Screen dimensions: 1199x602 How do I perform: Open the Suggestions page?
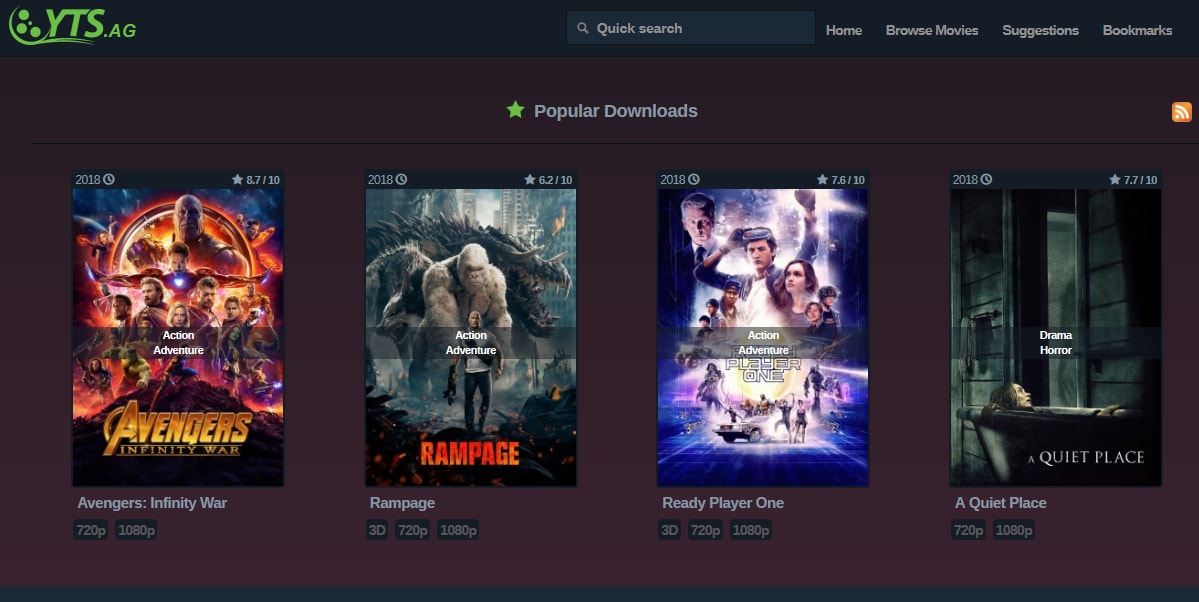pyautogui.click(x=1040, y=30)
